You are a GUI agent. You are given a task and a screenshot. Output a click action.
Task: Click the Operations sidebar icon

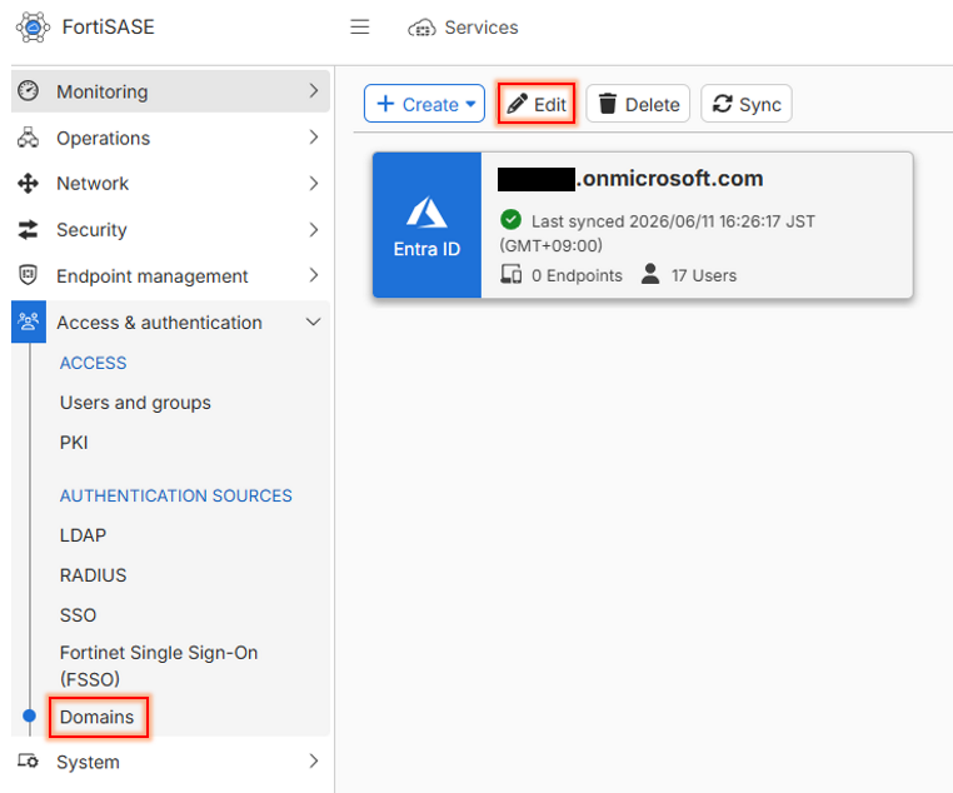[28, 138]
